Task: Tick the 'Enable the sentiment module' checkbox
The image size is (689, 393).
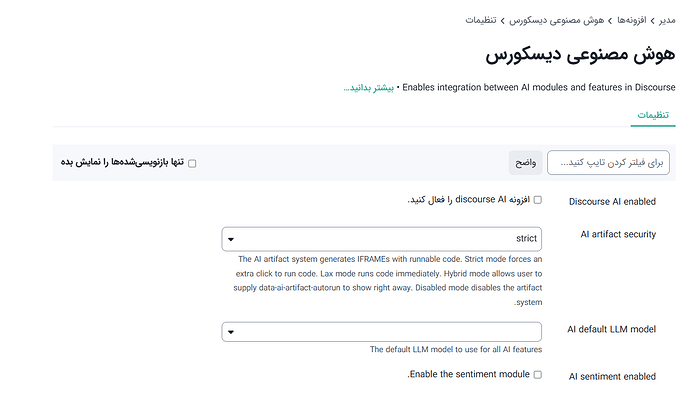Action: point(537,375)
